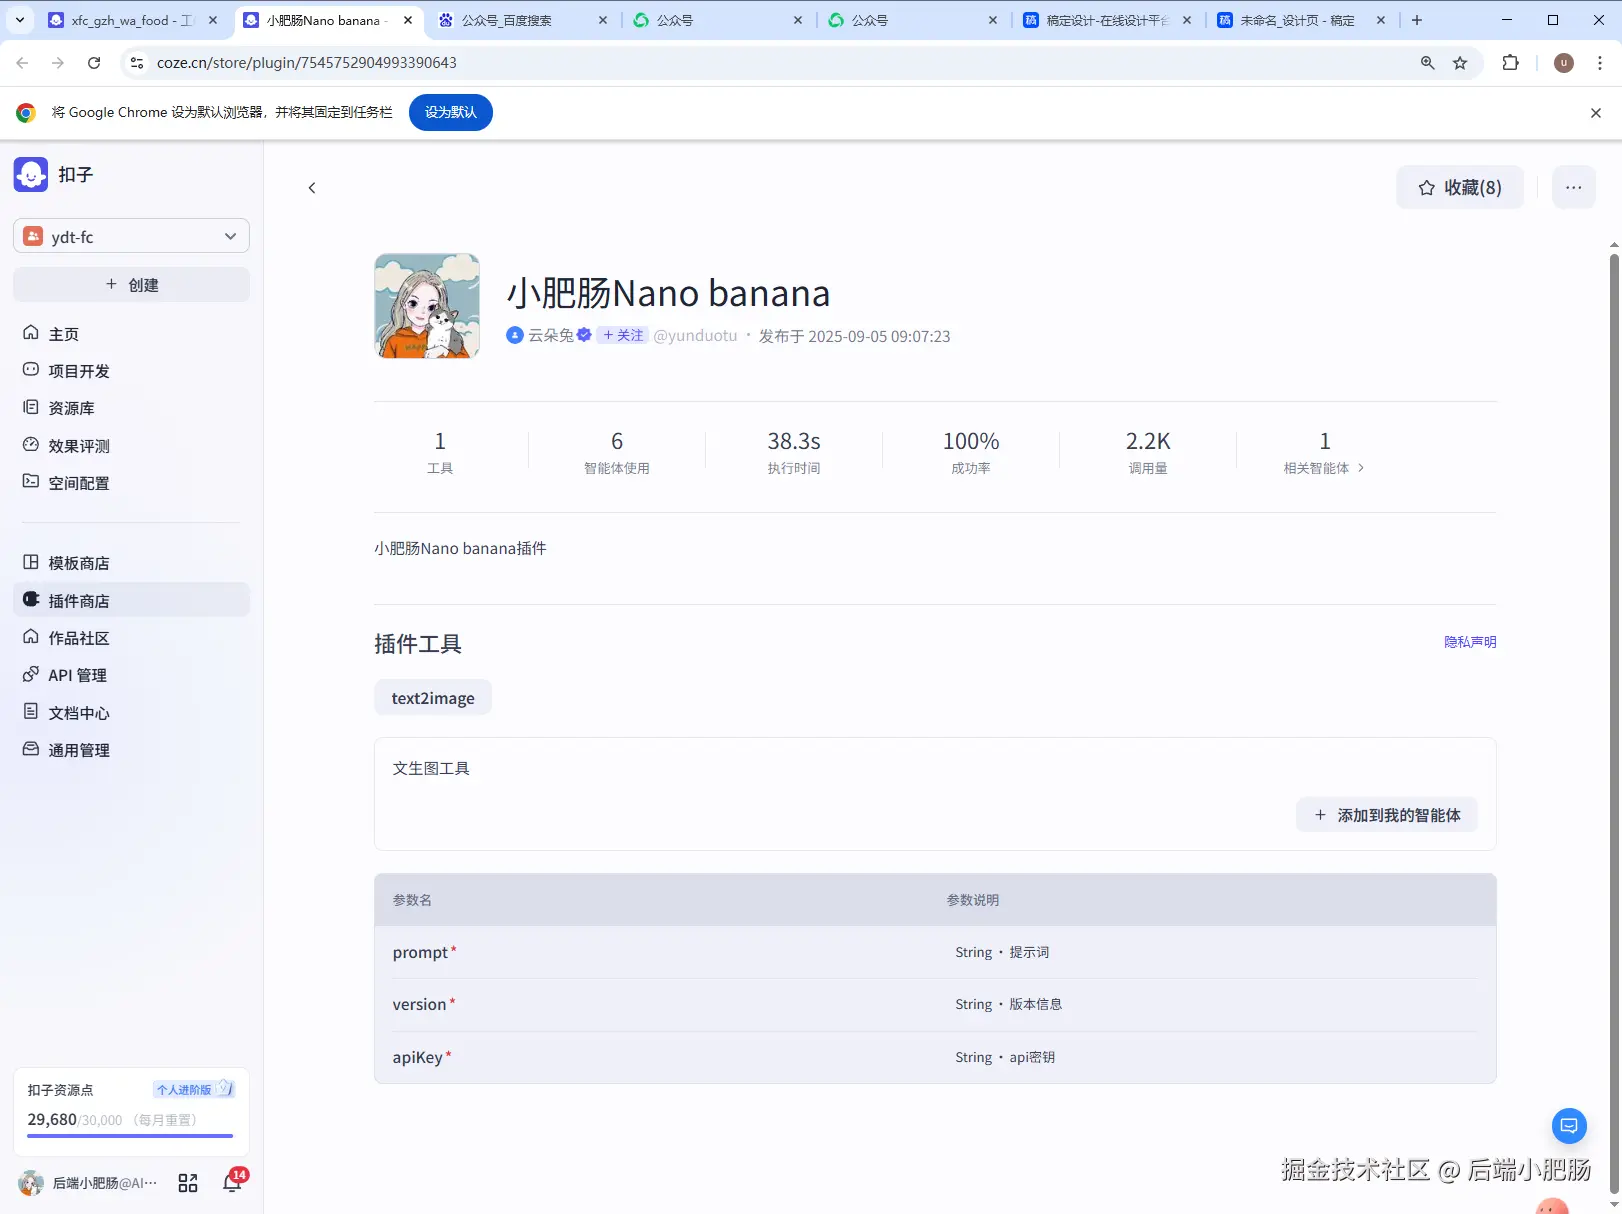The width and height of the screenshot is (1622, 1214).
Task: Click the resource points progress bar
Action: point(130,1136)
